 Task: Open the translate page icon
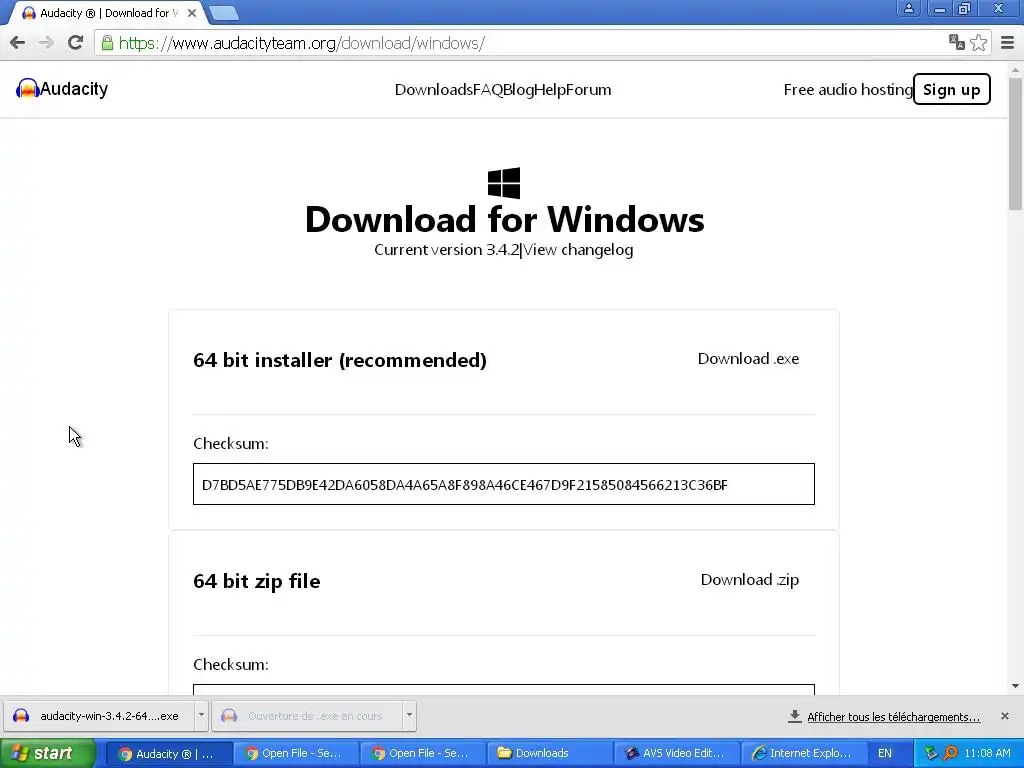click(x=957, y=42)
